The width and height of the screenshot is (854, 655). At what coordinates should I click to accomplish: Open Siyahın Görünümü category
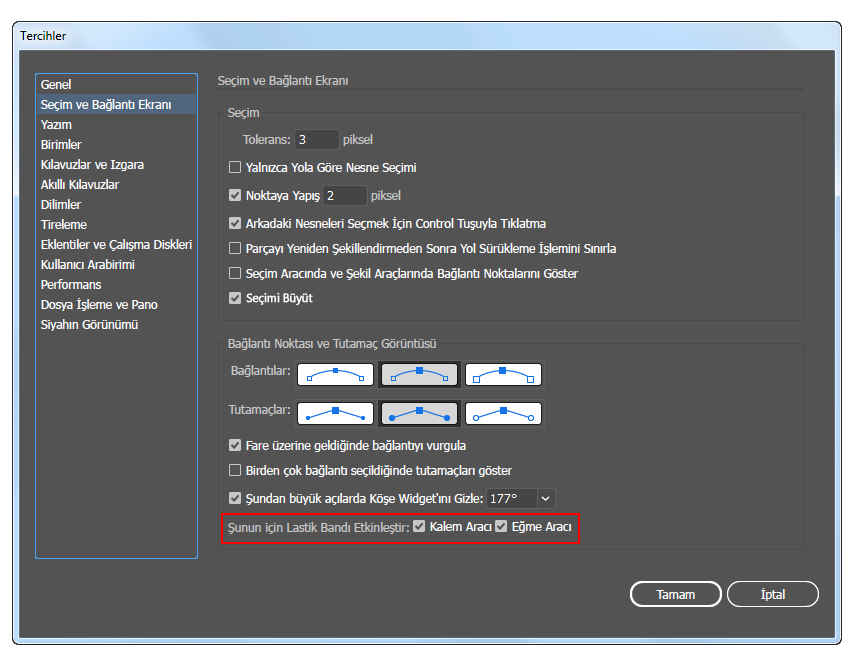pyautogui.click(x=116, y=325)
